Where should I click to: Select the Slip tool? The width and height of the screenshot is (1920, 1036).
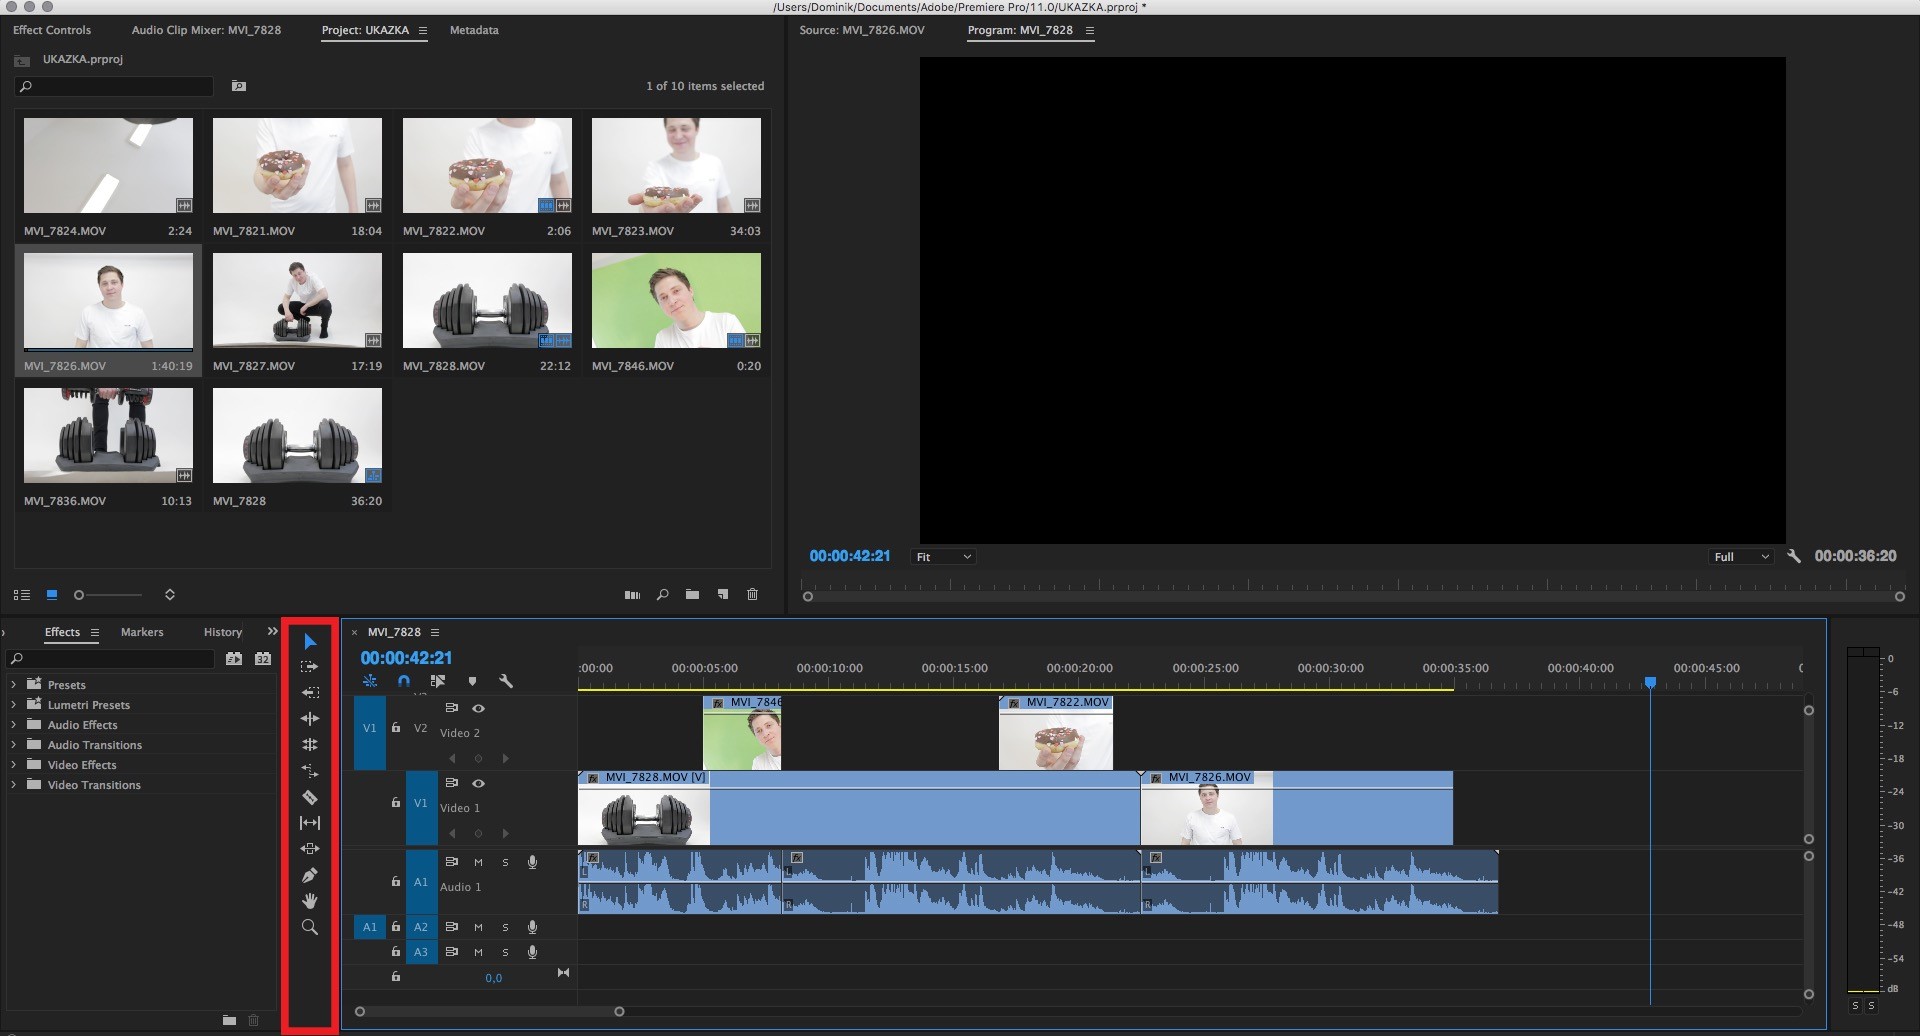click(x=310, y=823)
